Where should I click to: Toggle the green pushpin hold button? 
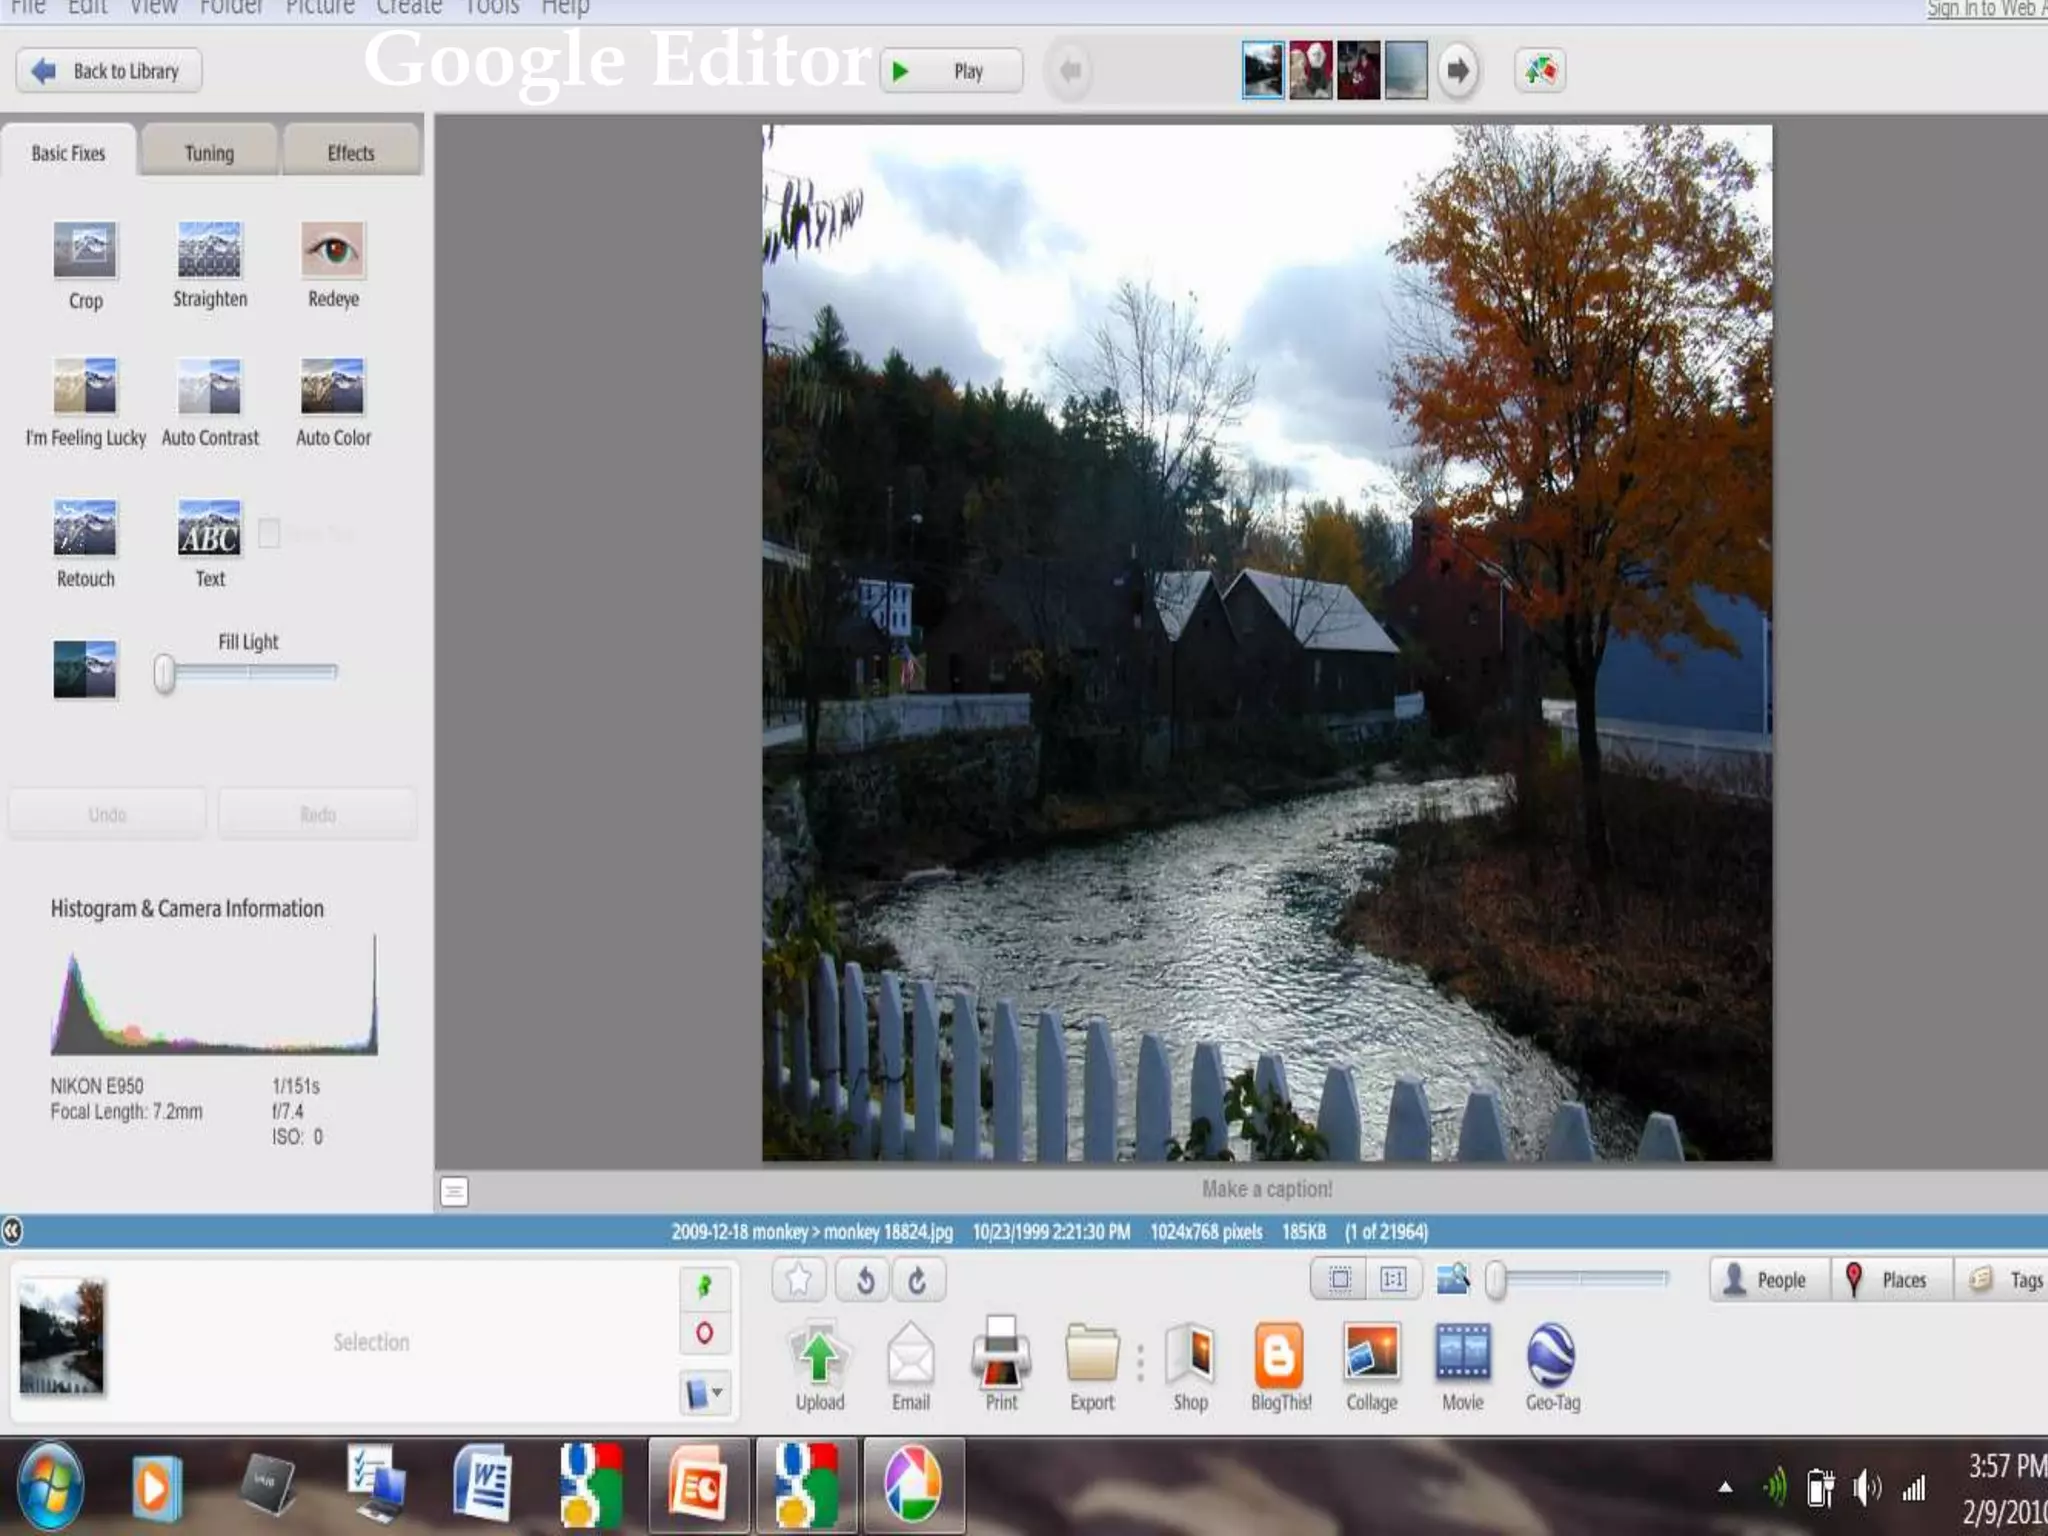(x=705, y=1286)
